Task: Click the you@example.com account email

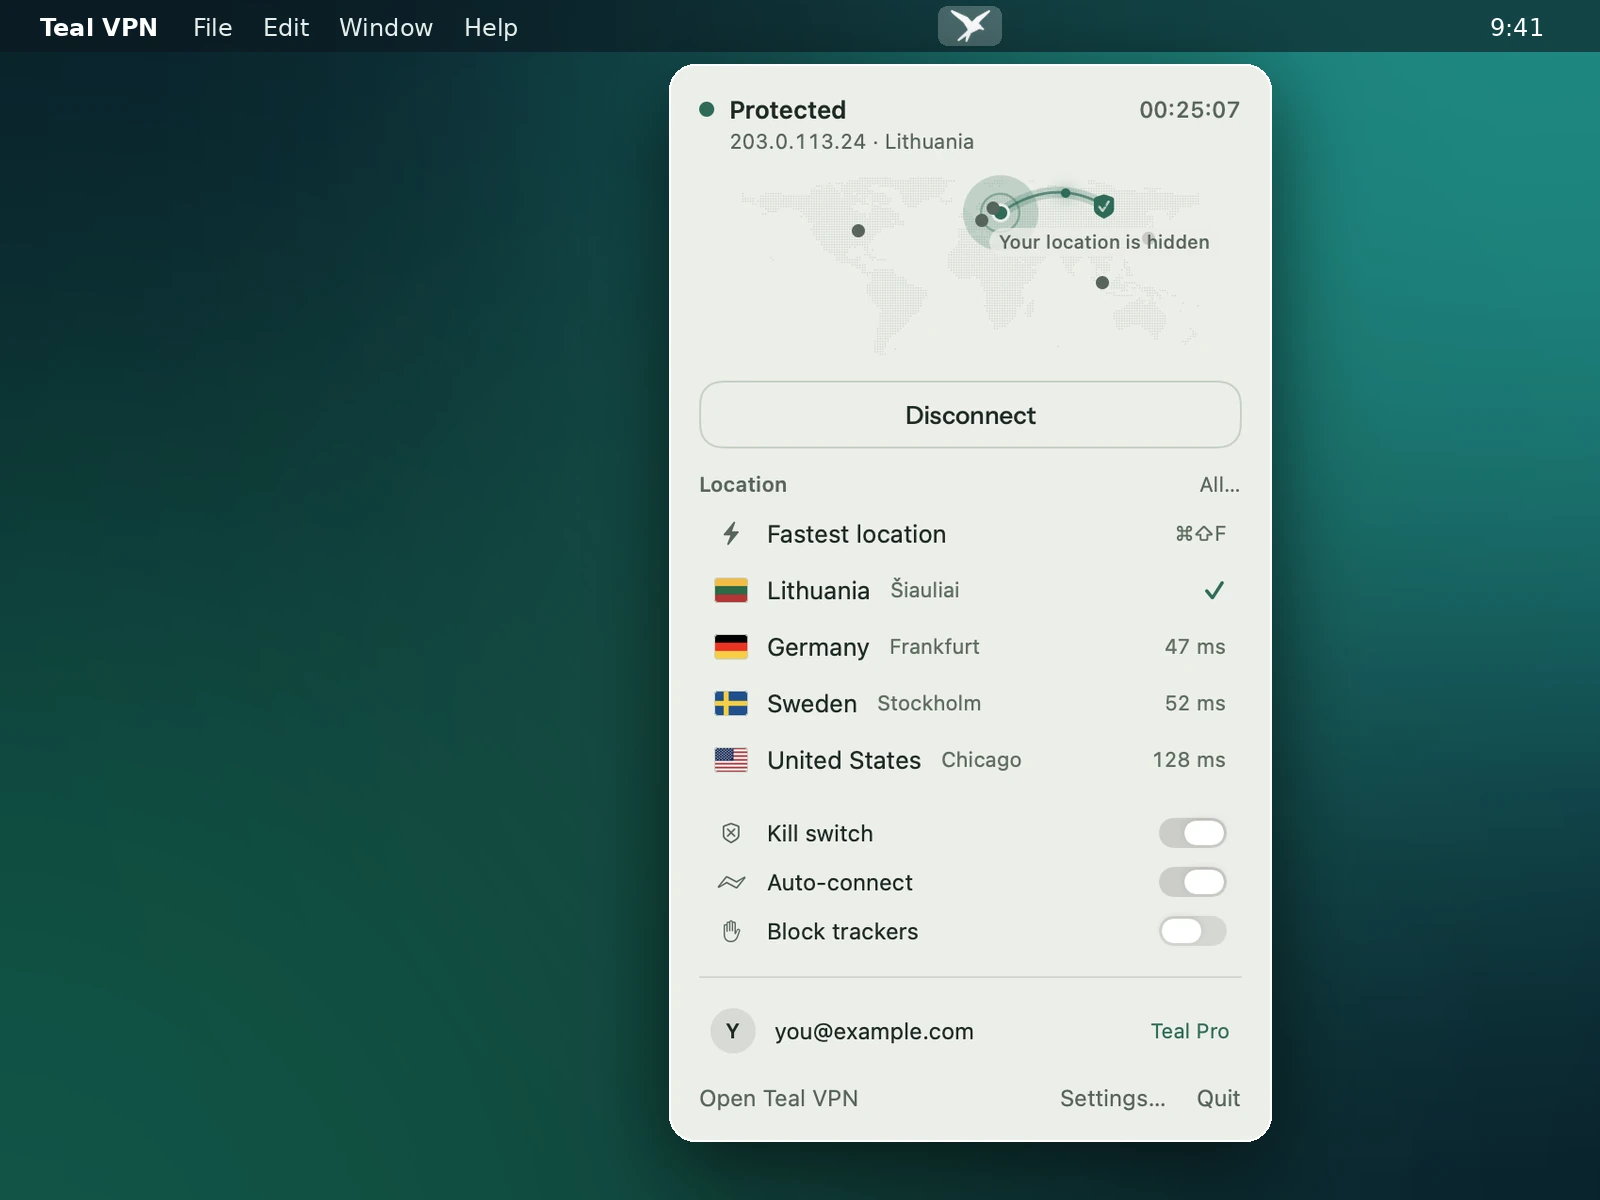Action: pyautogui.click(x=874, y=1031)
